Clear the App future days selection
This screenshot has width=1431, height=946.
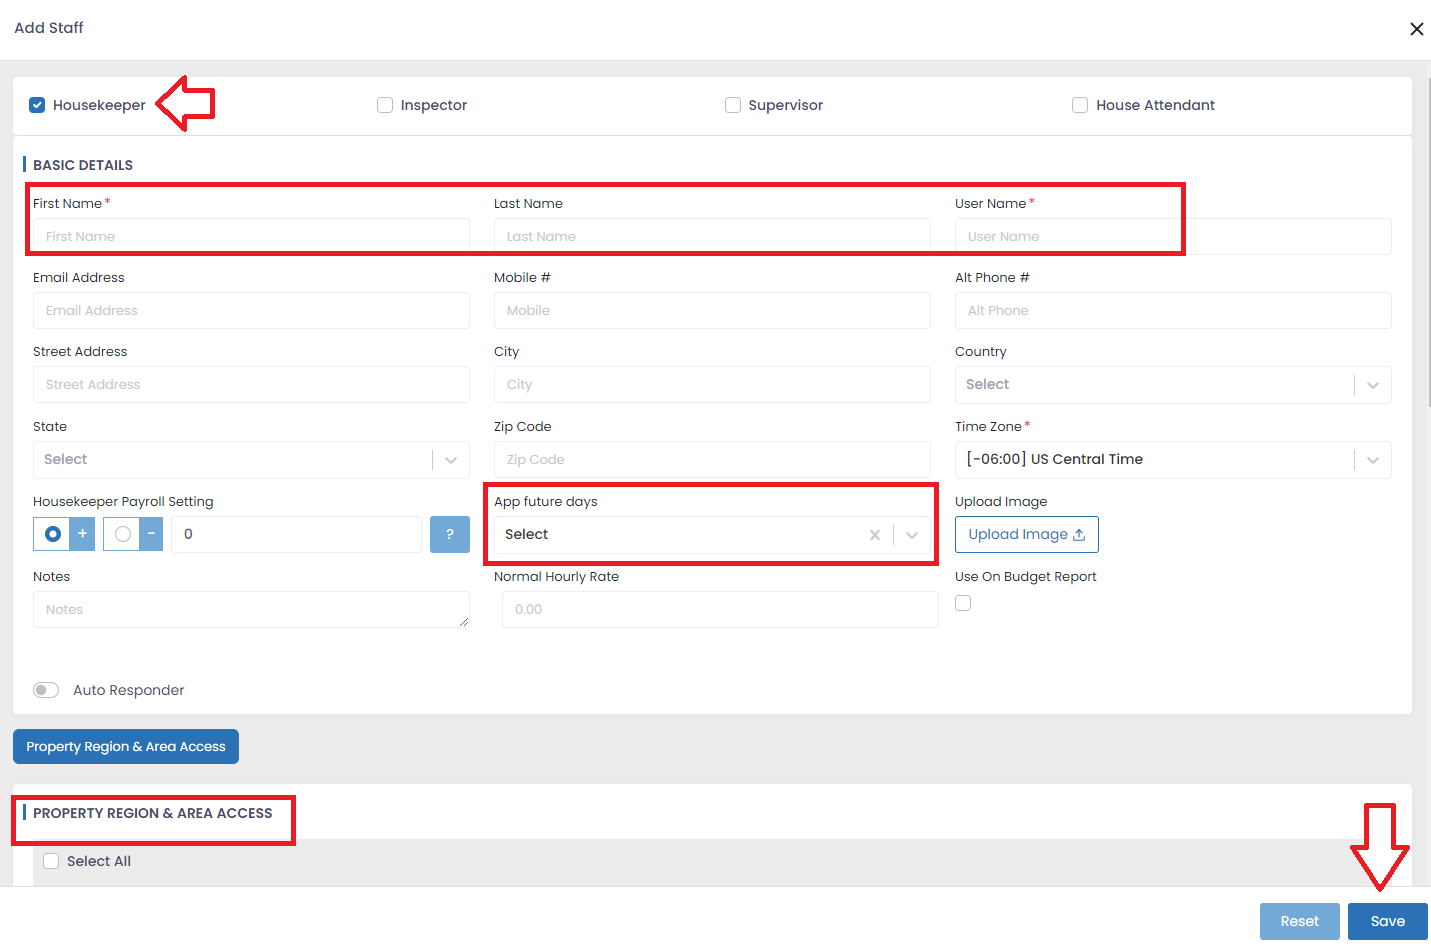pos(875,535)
